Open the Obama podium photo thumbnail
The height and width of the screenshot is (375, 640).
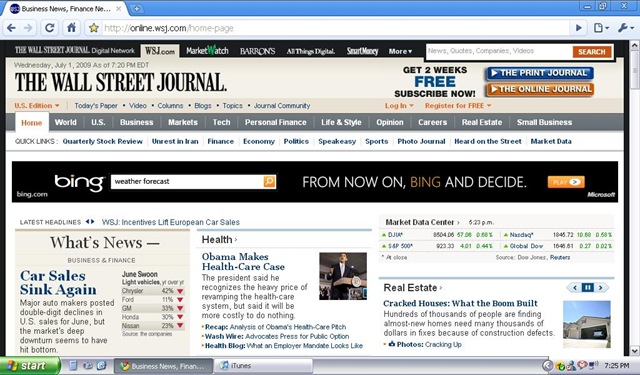[343, 276]
